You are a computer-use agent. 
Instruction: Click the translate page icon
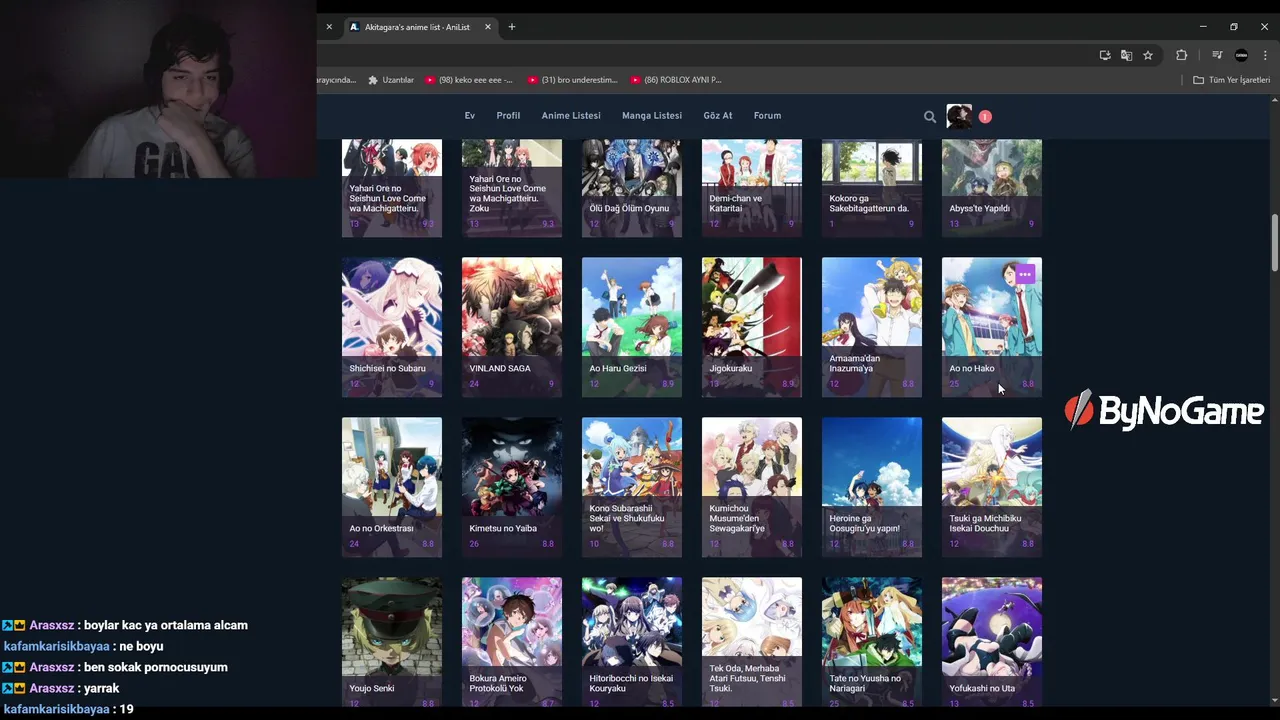pos(1126,55)
